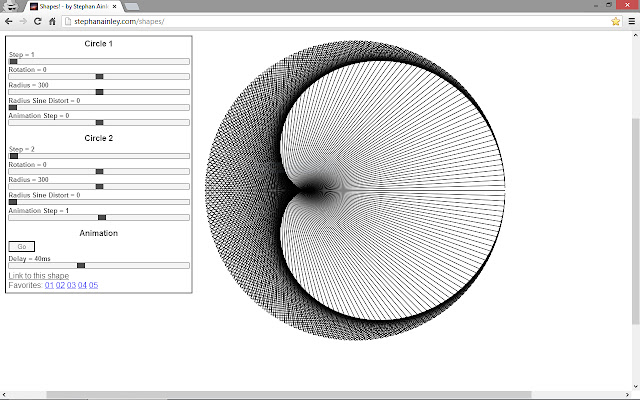Viewport: 640px width, 400px height.
Task: Click the 'Animation Step = 1' label
Action: (x=39, y=210)
